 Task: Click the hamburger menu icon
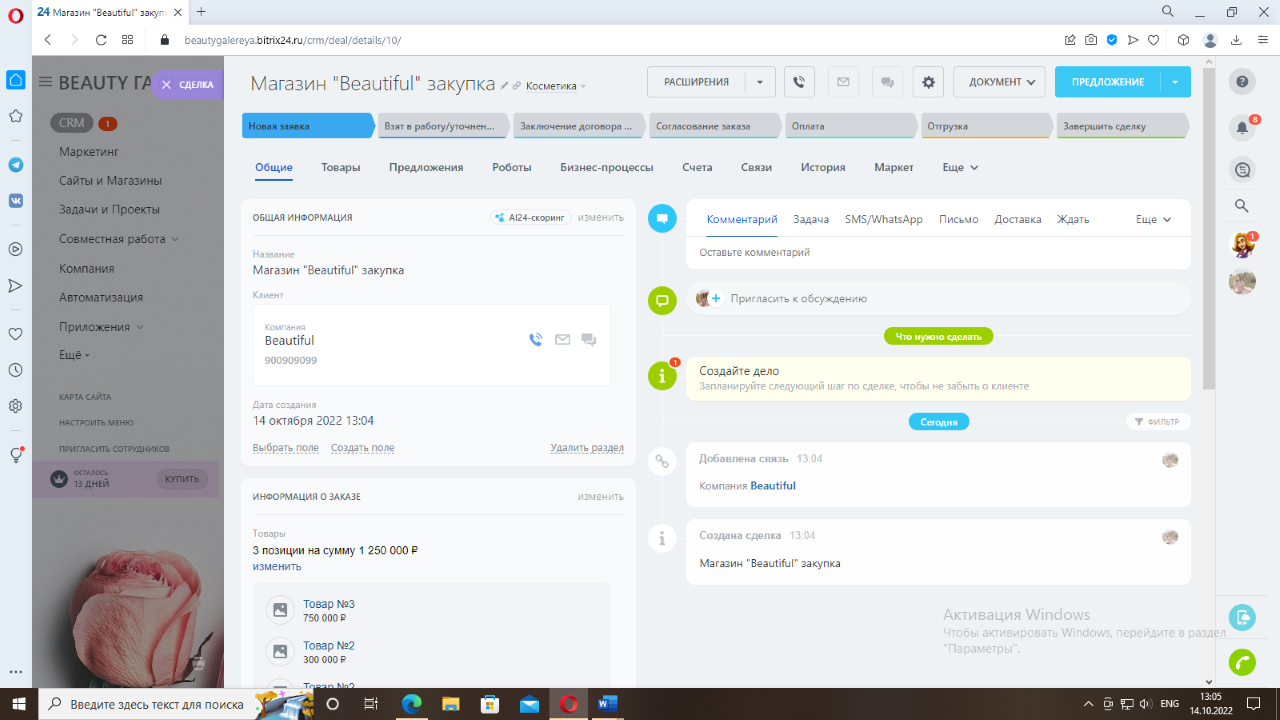click(45, 82)
